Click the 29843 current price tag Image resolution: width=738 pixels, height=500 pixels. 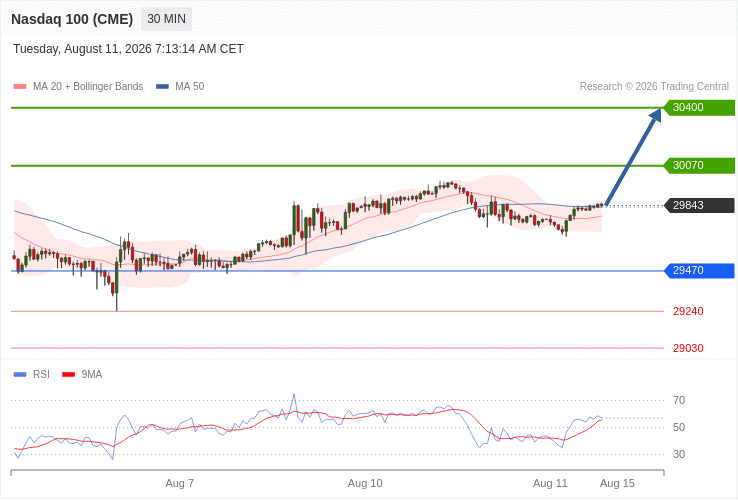(699, 205)
